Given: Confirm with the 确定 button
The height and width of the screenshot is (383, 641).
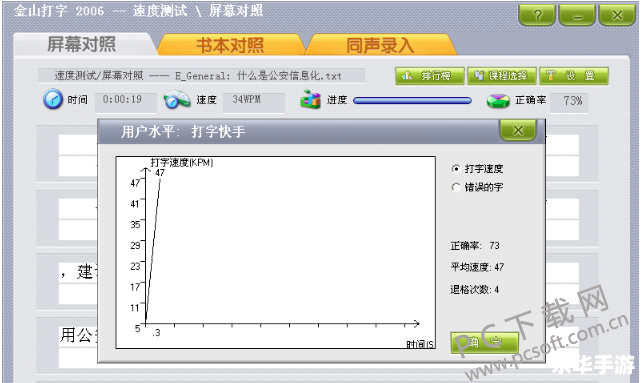Looking at the screenshot, I should coord(484,343).
